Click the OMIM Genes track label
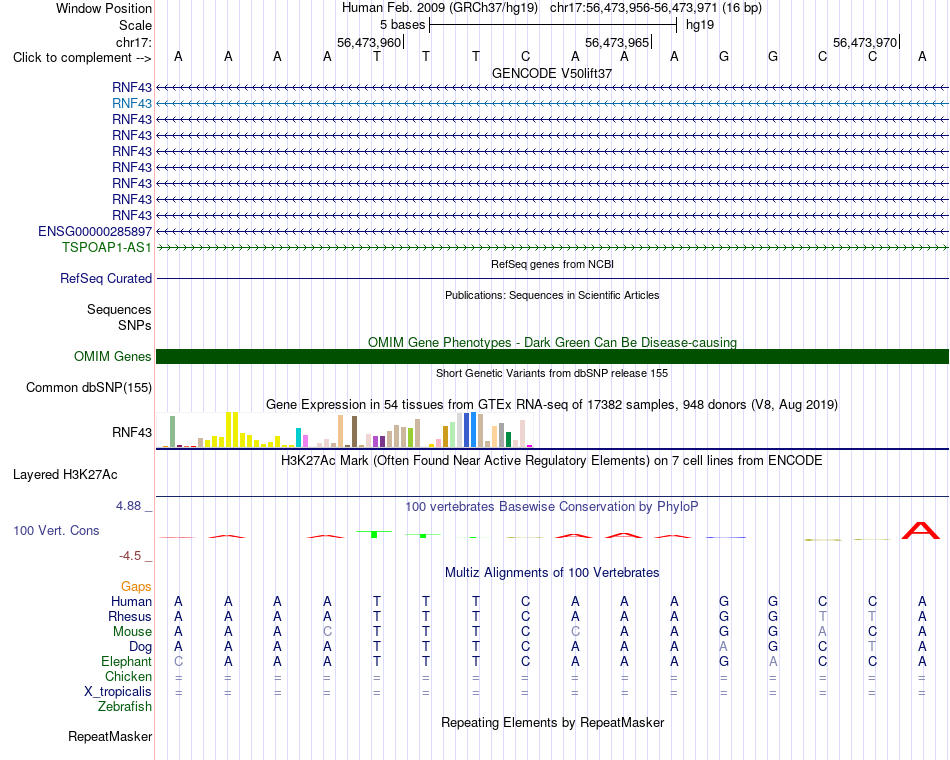This screenshot has height=760, width=950. coord(113,356)
